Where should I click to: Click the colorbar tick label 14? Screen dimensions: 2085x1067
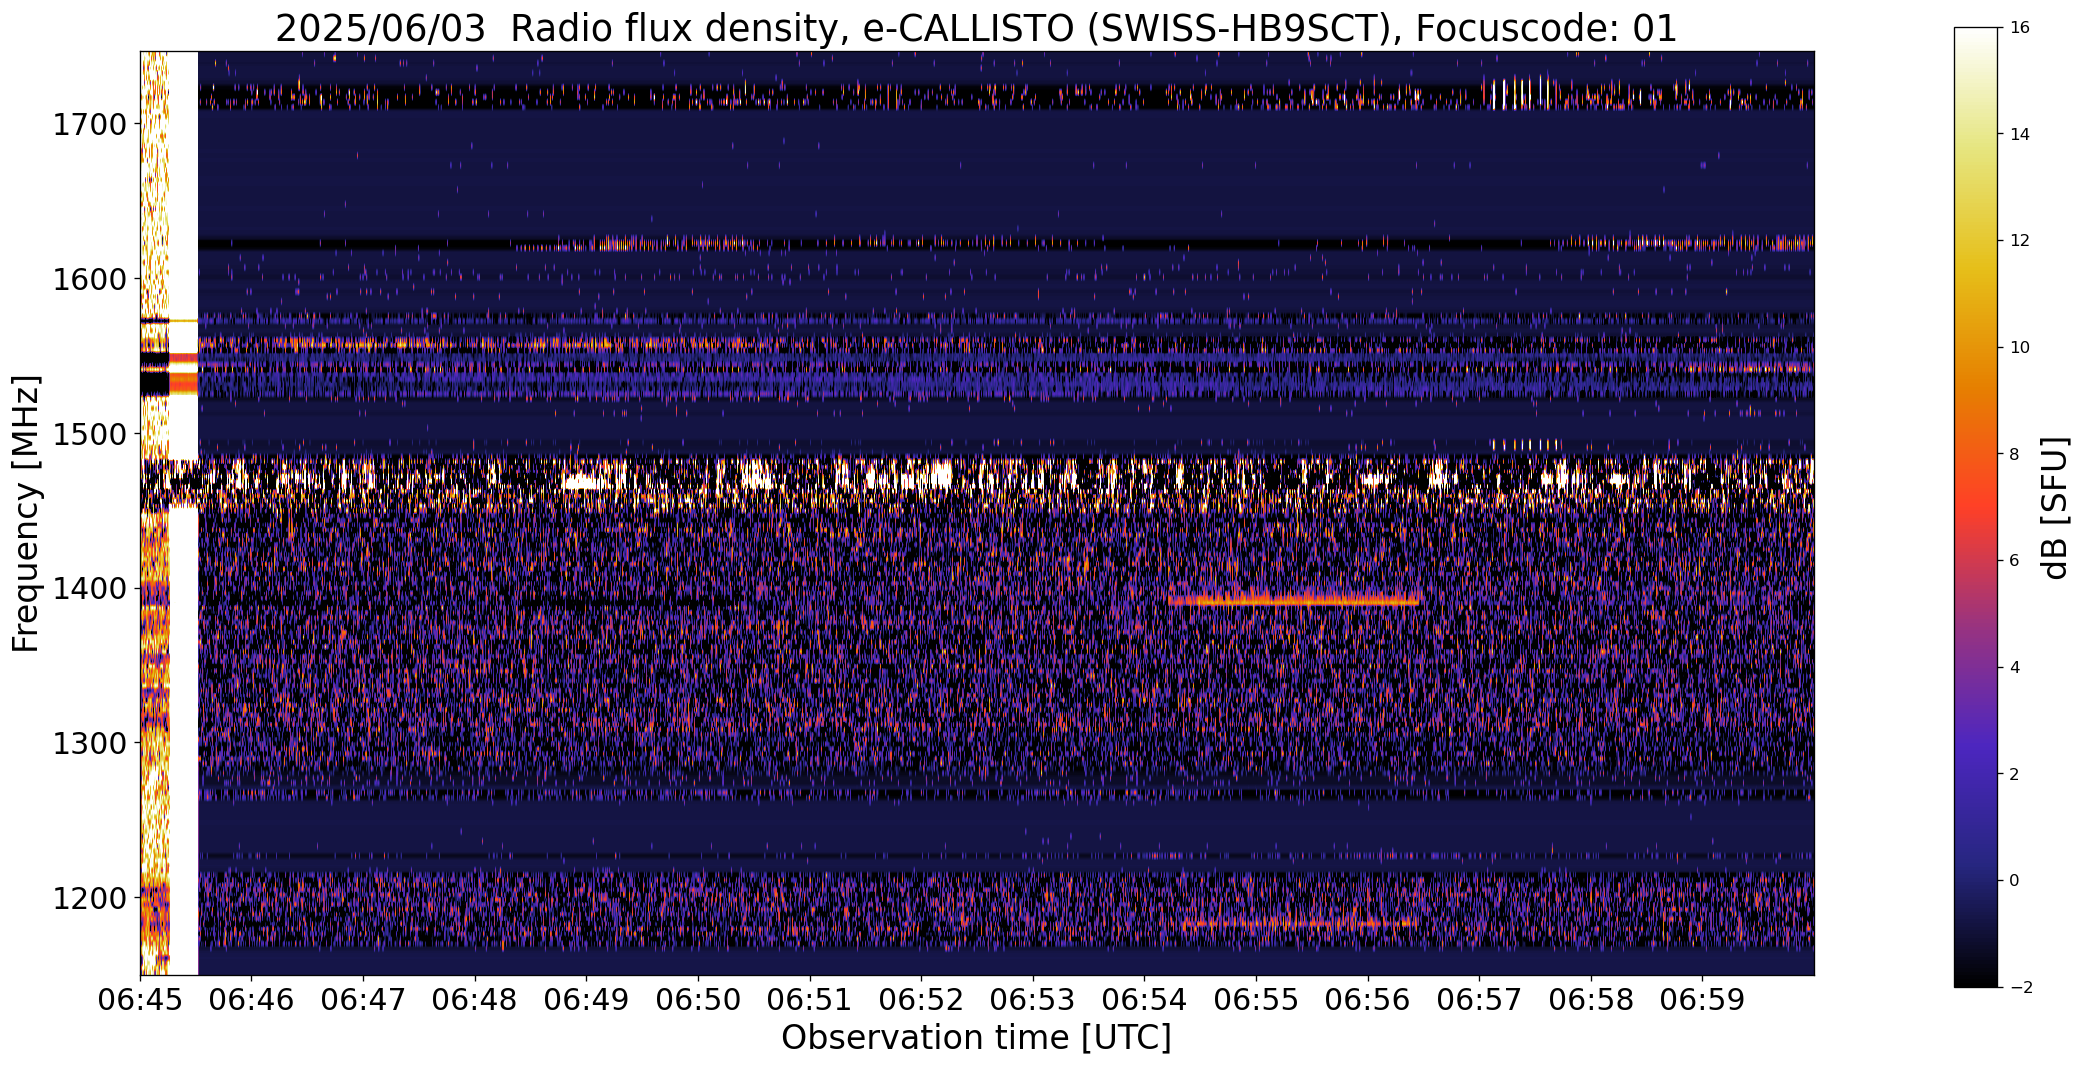(x=2019, y=134)
